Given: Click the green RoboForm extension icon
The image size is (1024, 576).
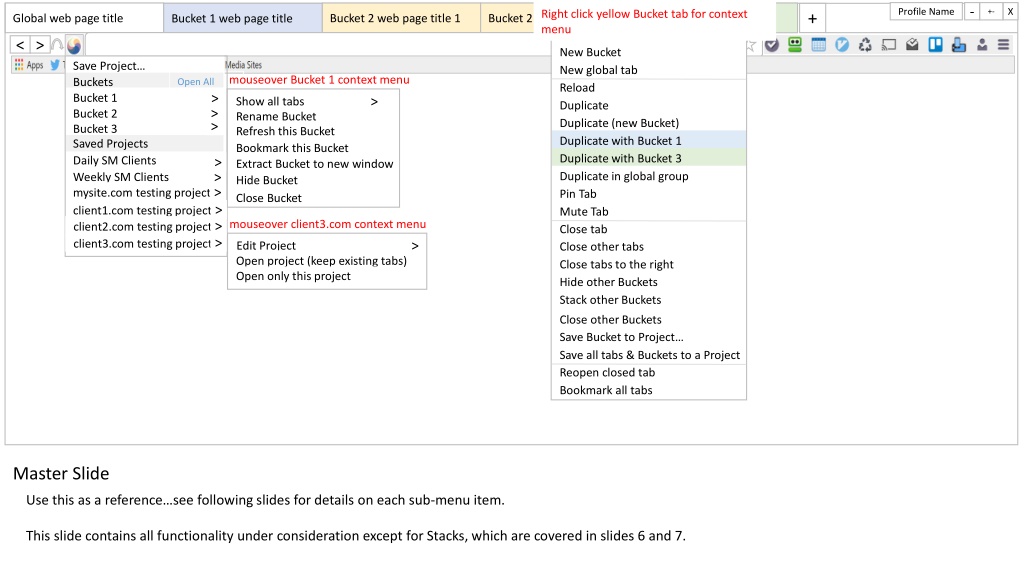Looking at the screenshot, I should pyautogui.click(x=795, y=44).
